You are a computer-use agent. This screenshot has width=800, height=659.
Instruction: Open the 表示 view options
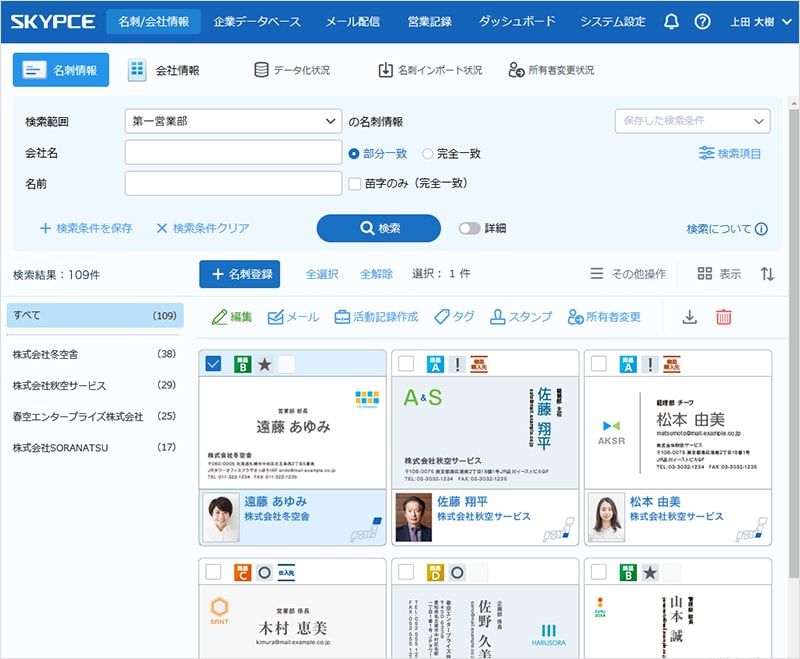point(719,274)
